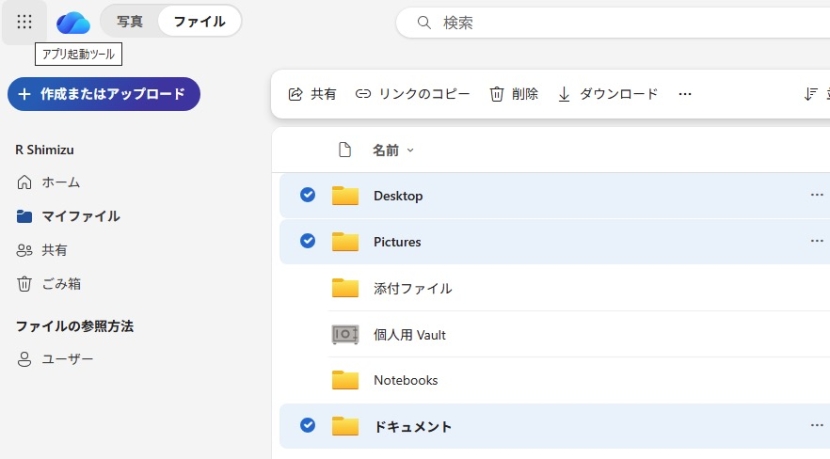Uncheck the ドキュメント folder checkbox
This screenshot has width=830, height=459.
coord(308,425)
